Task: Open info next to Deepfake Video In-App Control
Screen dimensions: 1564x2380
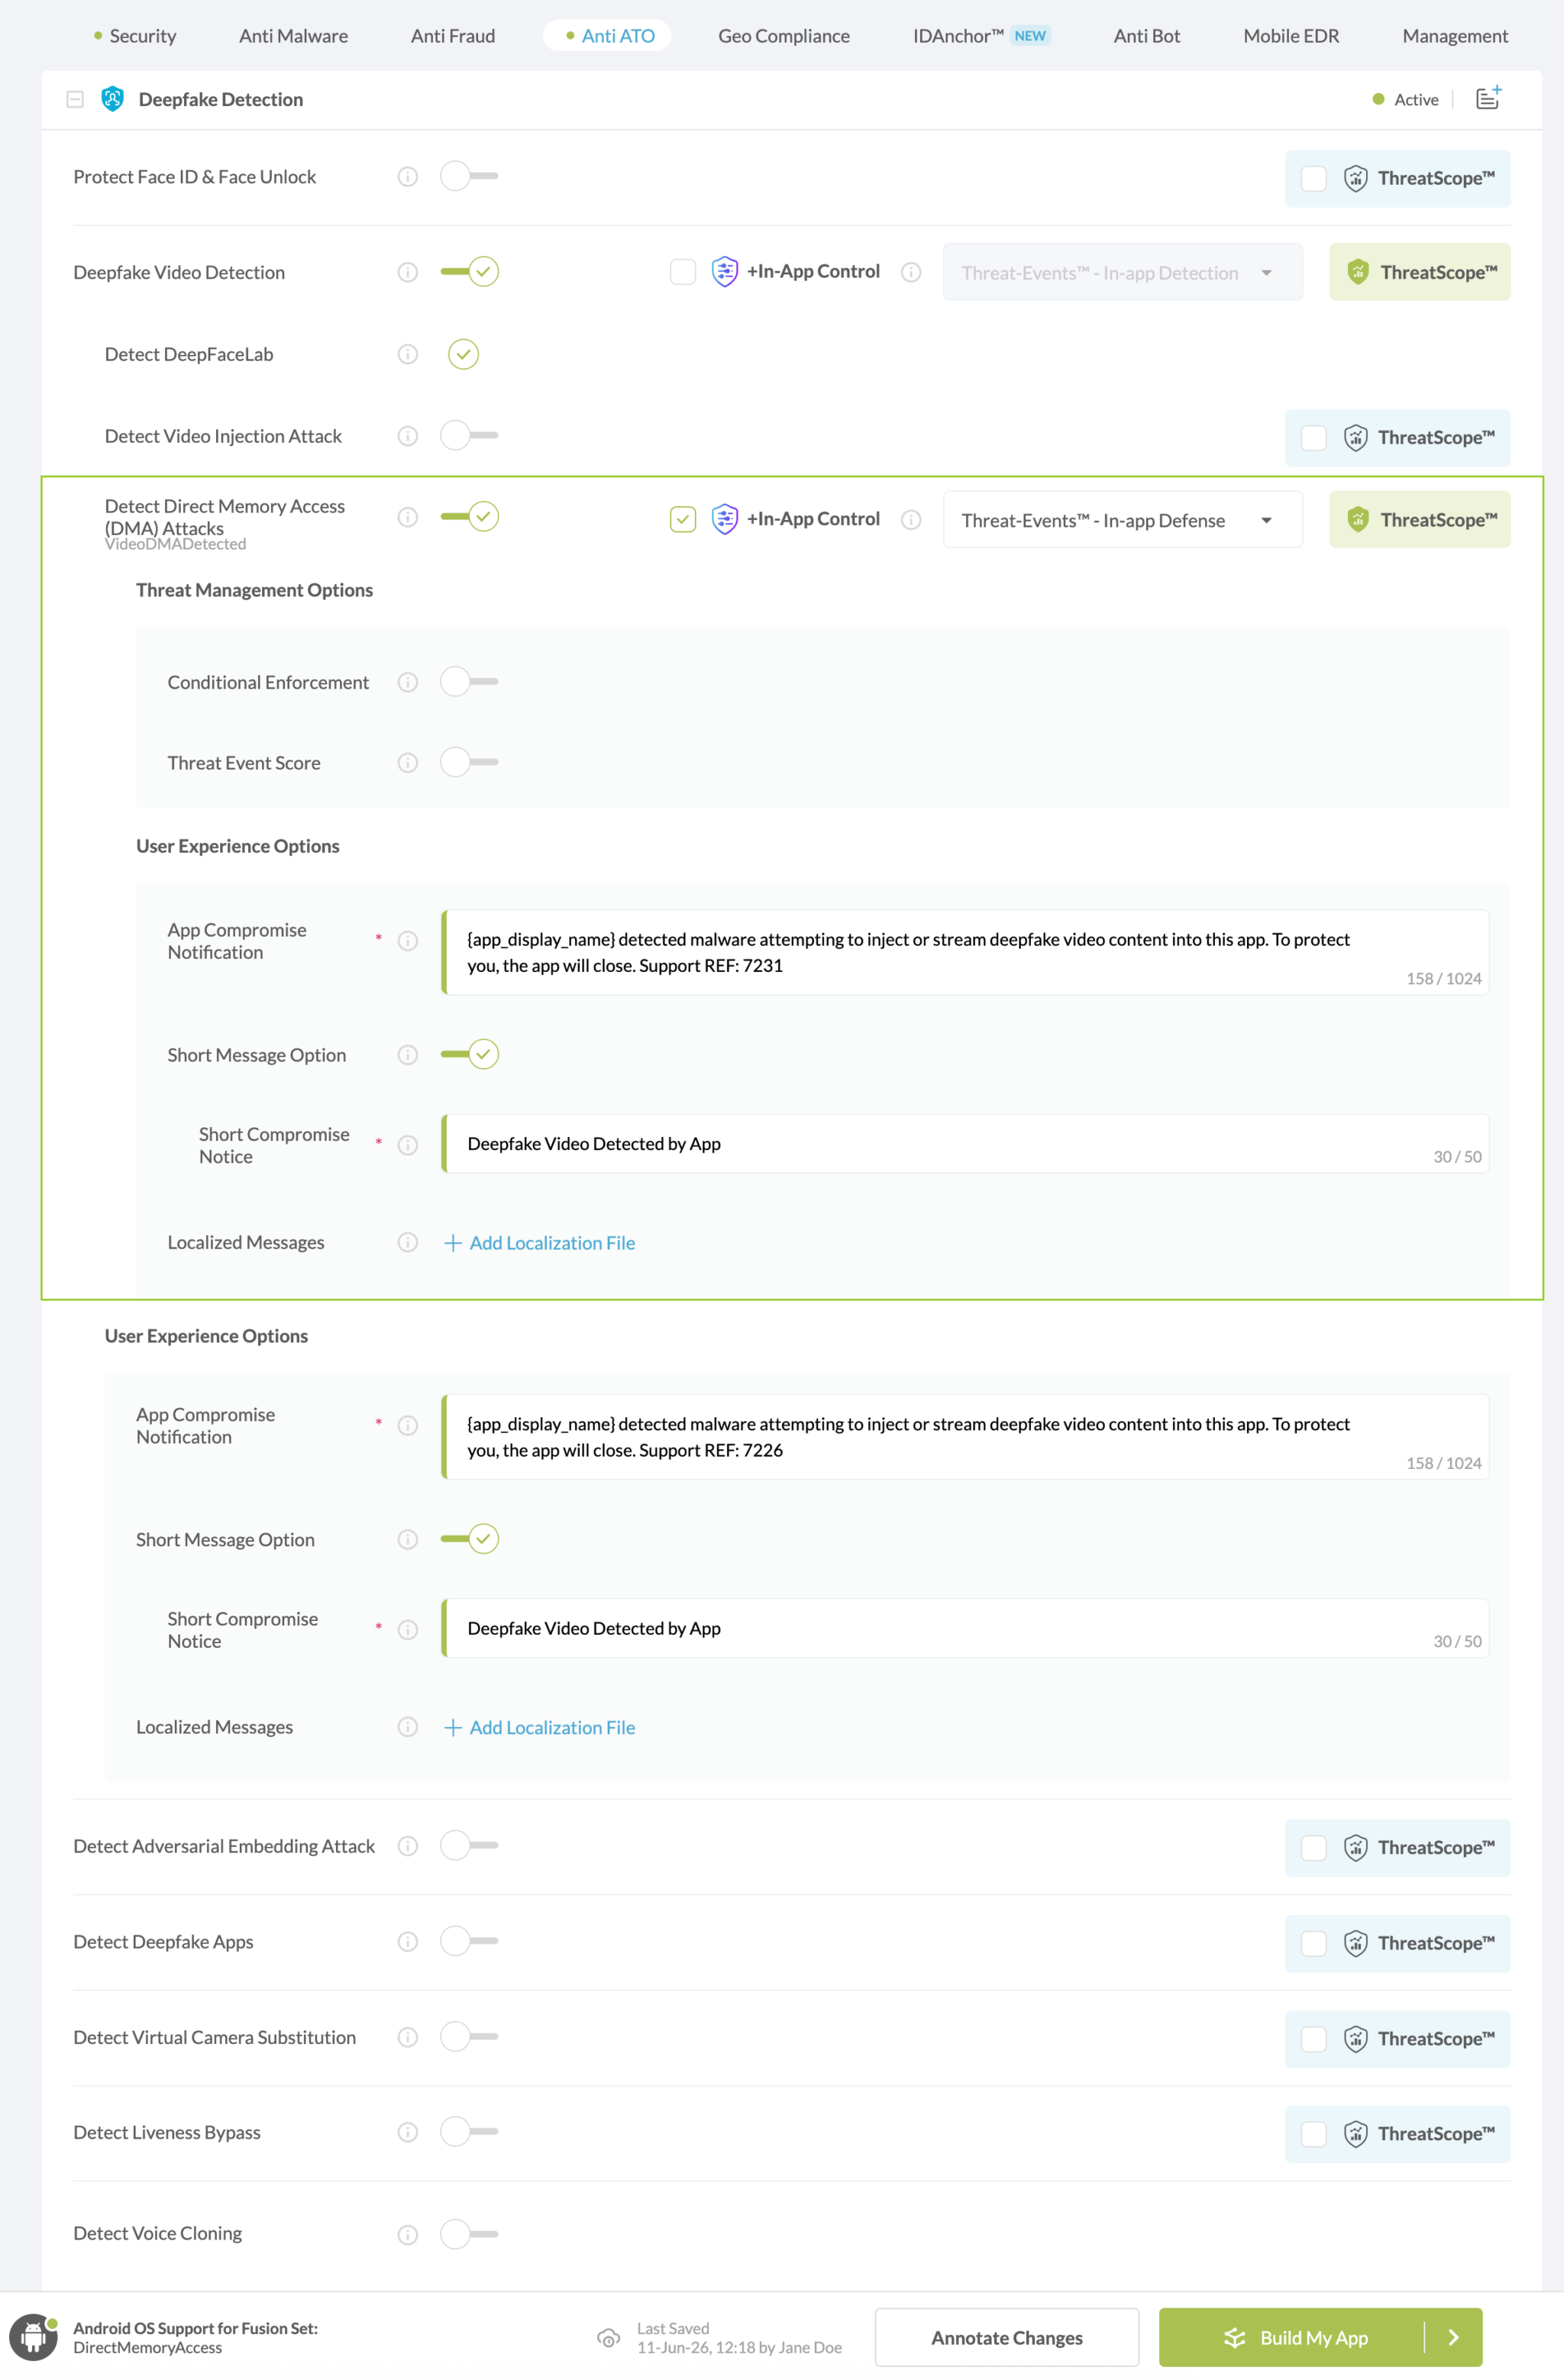Action: pos(911,272)
